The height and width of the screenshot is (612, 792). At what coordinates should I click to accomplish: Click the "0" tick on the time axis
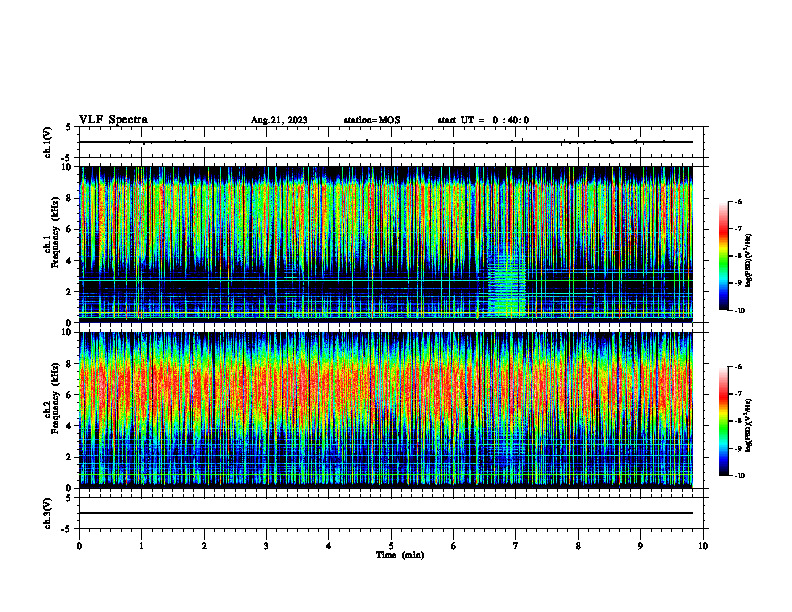click(x=79, y=546)
